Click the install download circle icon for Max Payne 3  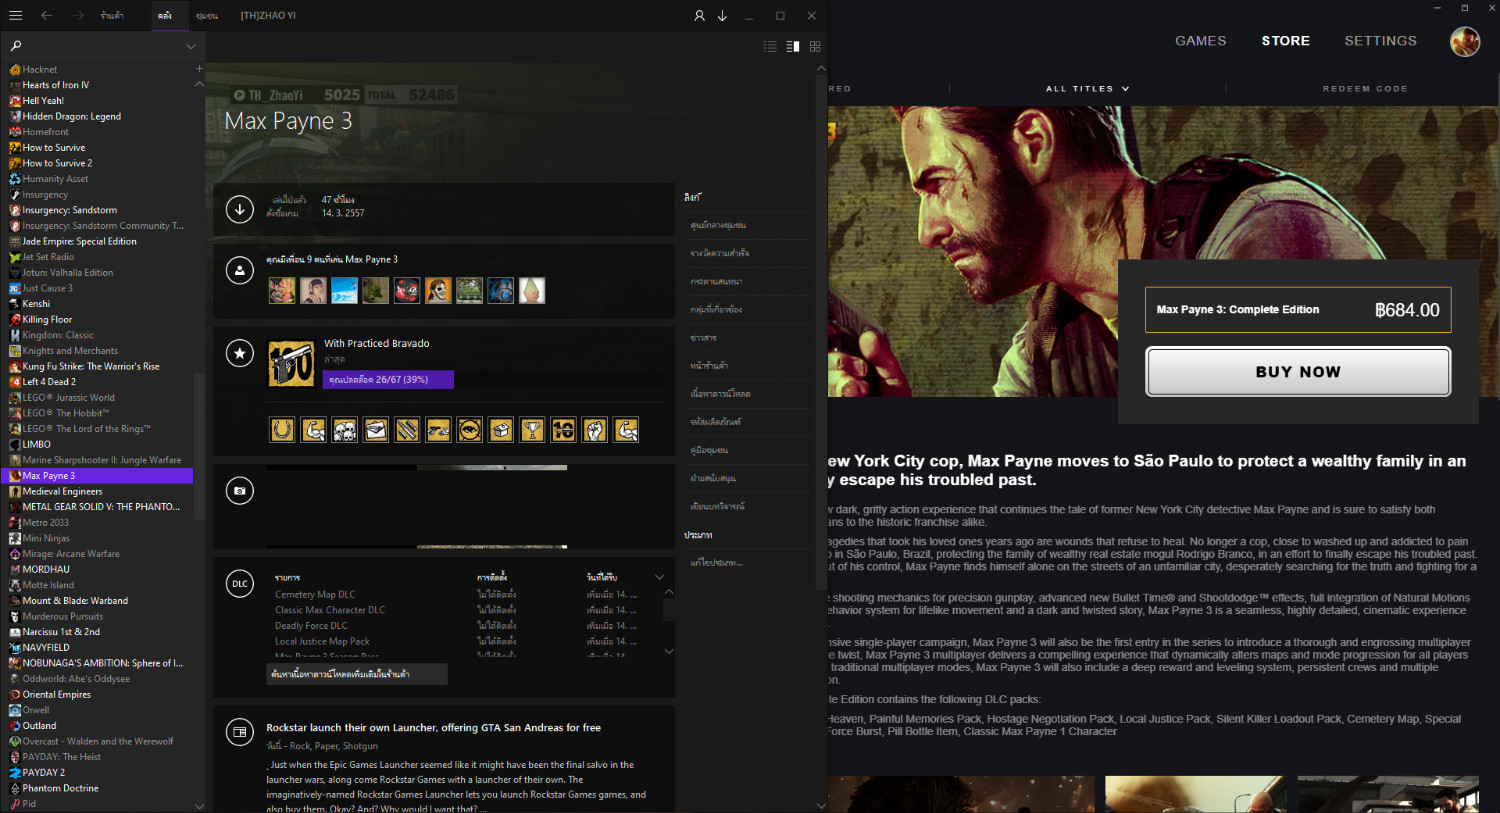240,209
